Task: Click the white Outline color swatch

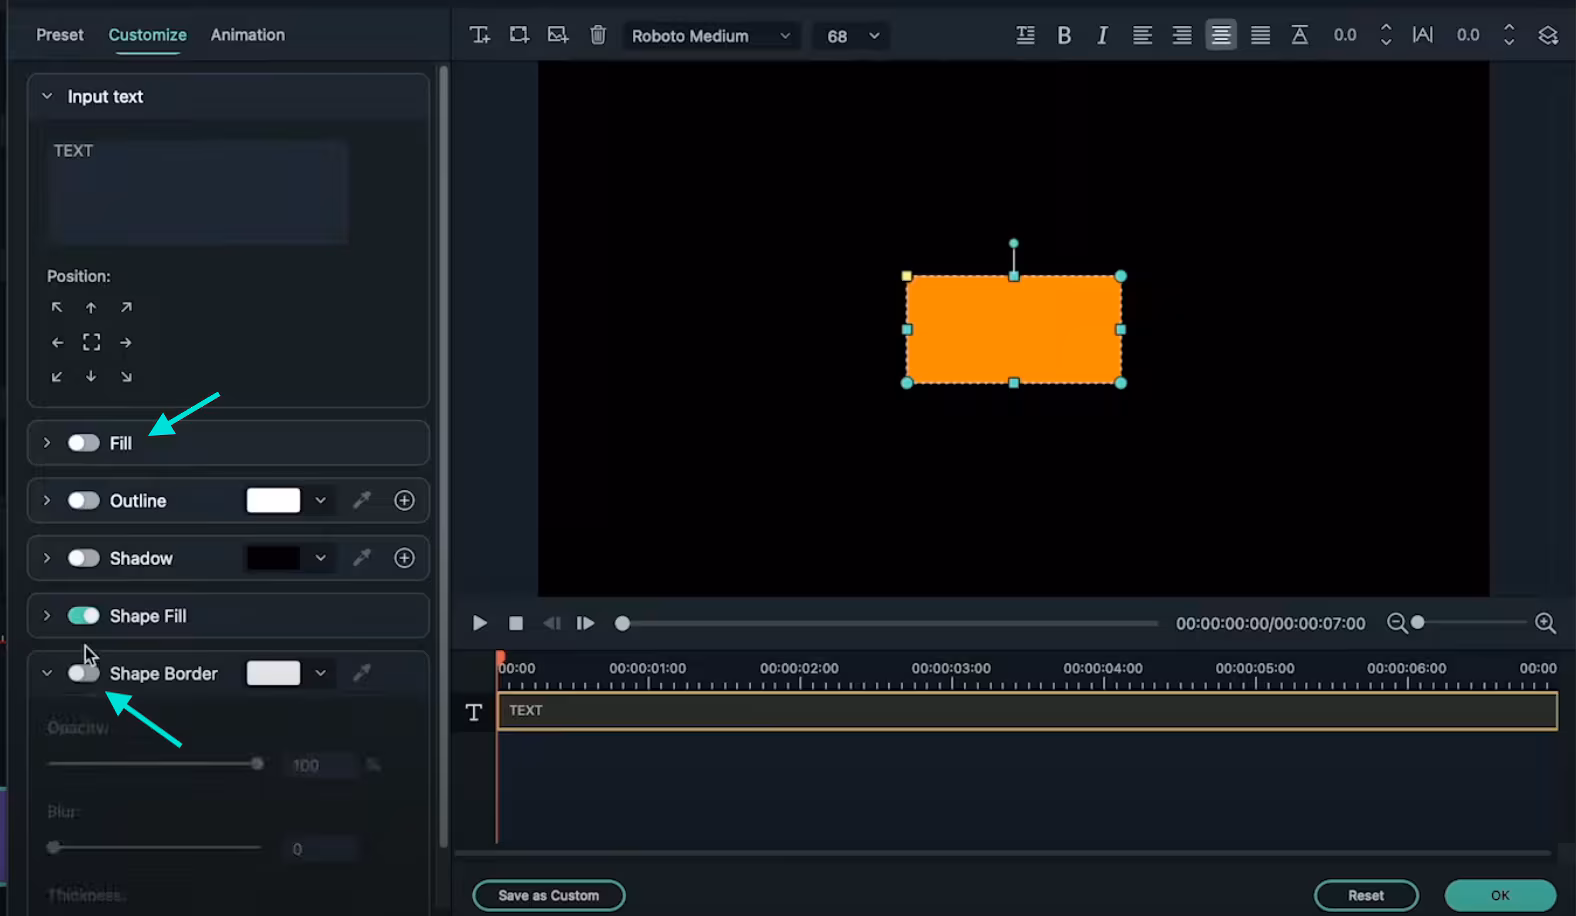Action: (x=273, y=500)
